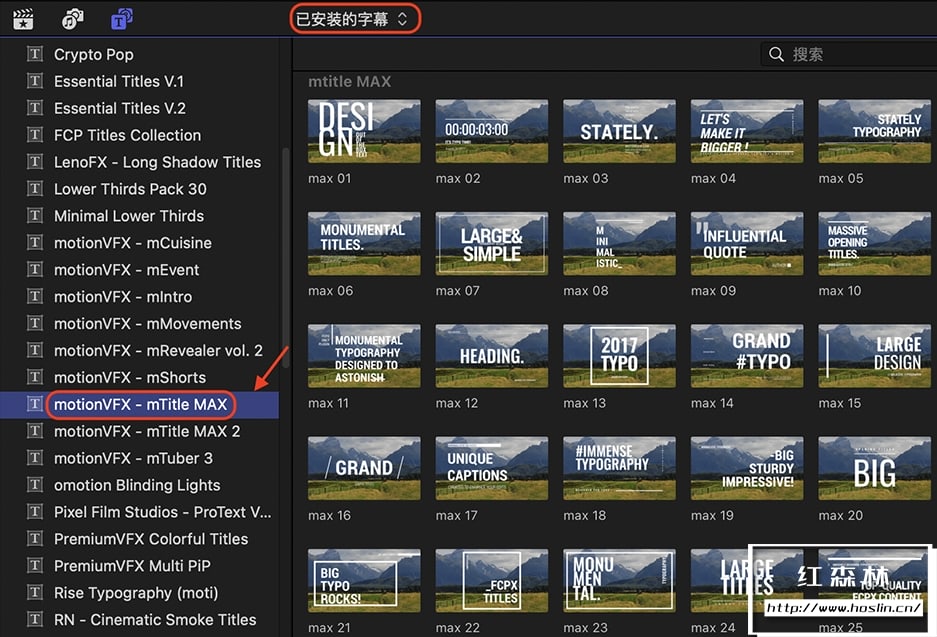Choose max 09 Influential Quote thumbnail
Viewport: 937px width, 637px height.
coord(747,243)
